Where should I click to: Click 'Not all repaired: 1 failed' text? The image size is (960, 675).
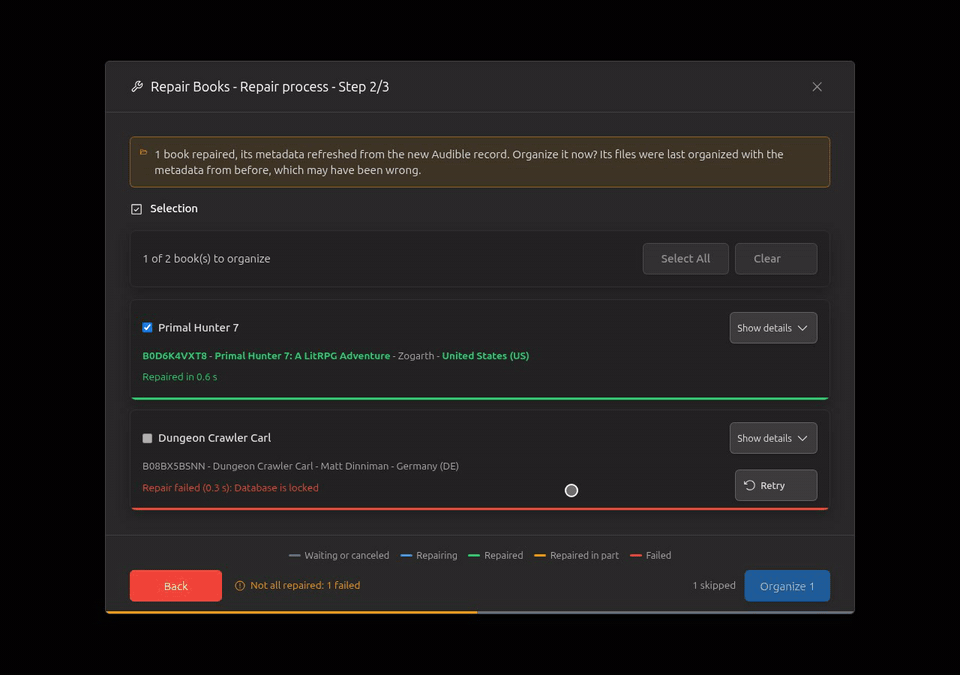point(305,585)
